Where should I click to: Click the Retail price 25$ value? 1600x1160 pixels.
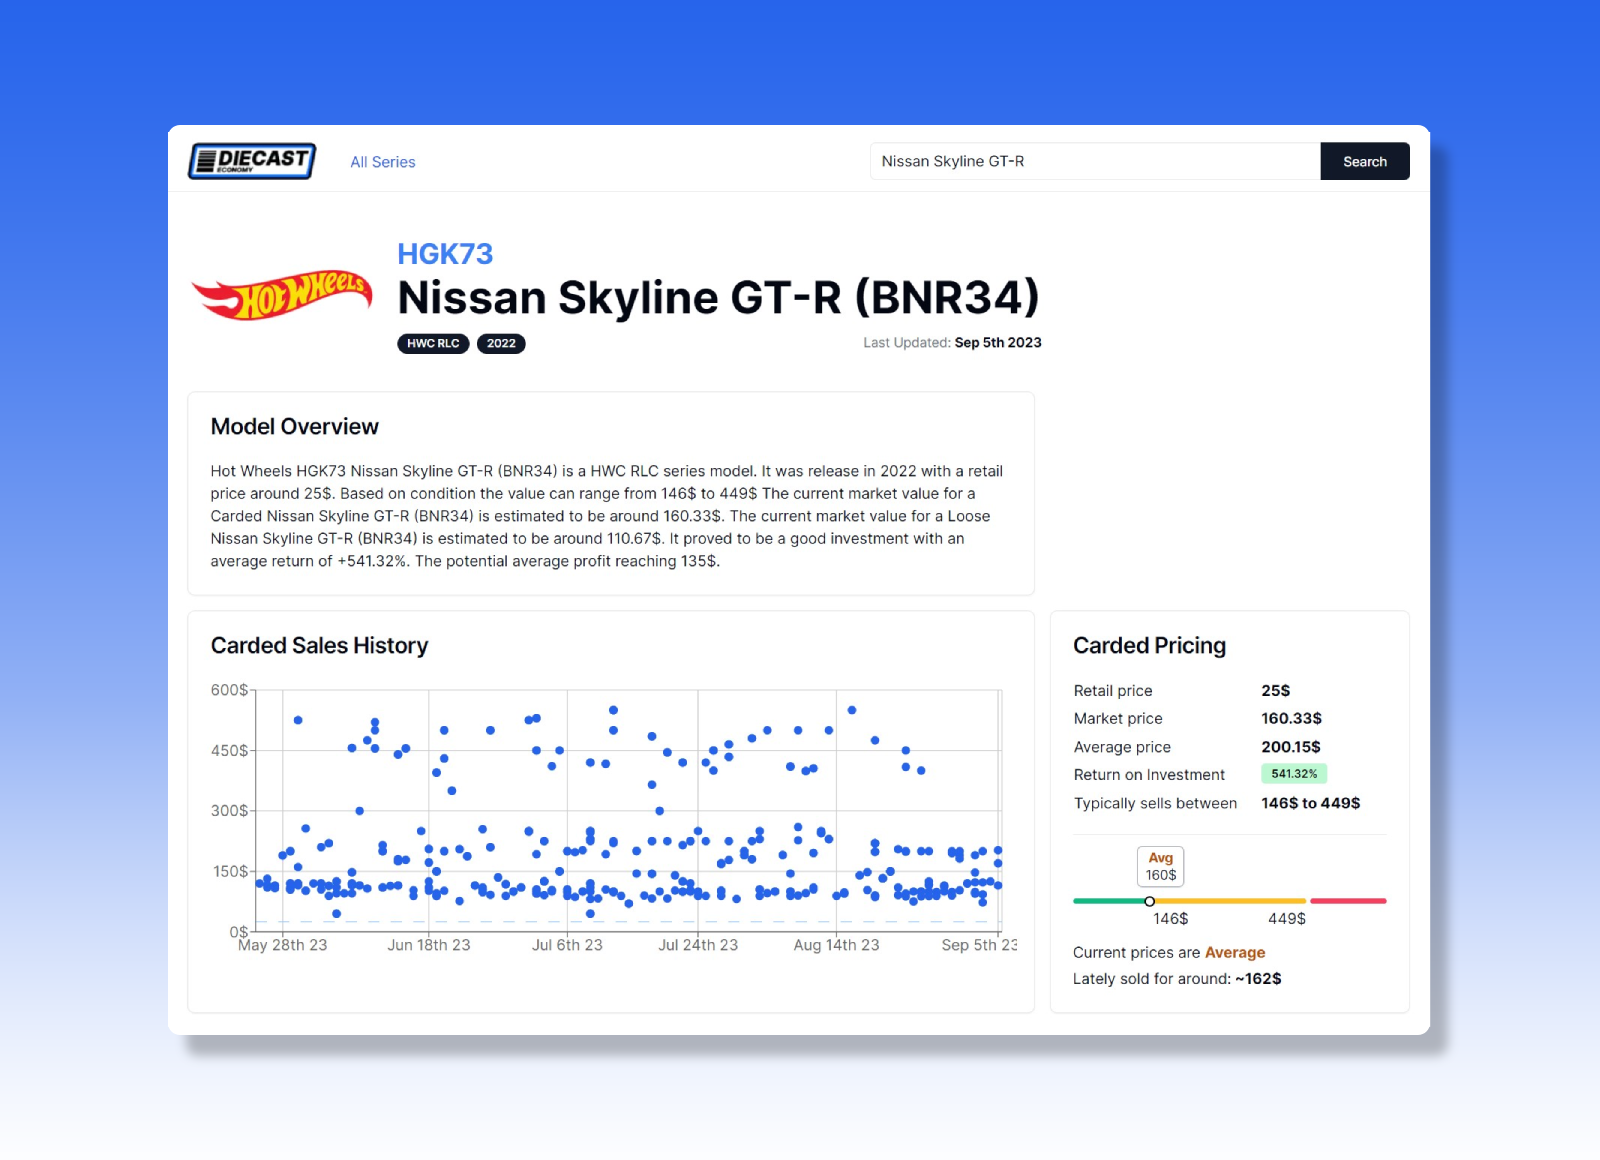pyautogui.click(x=1275, y=690)
